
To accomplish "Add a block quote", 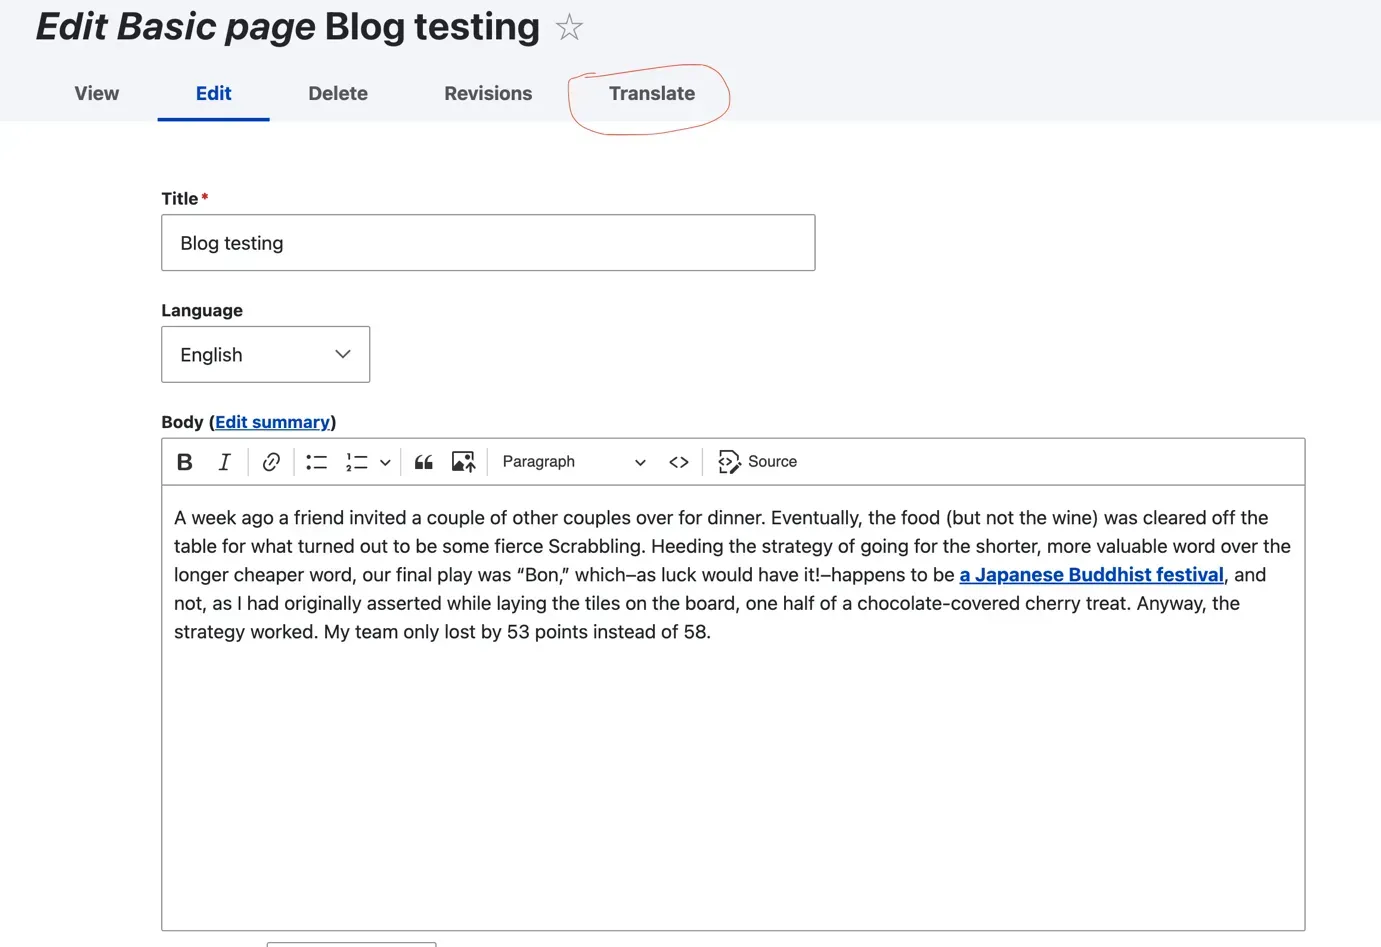I will (424, 462).
